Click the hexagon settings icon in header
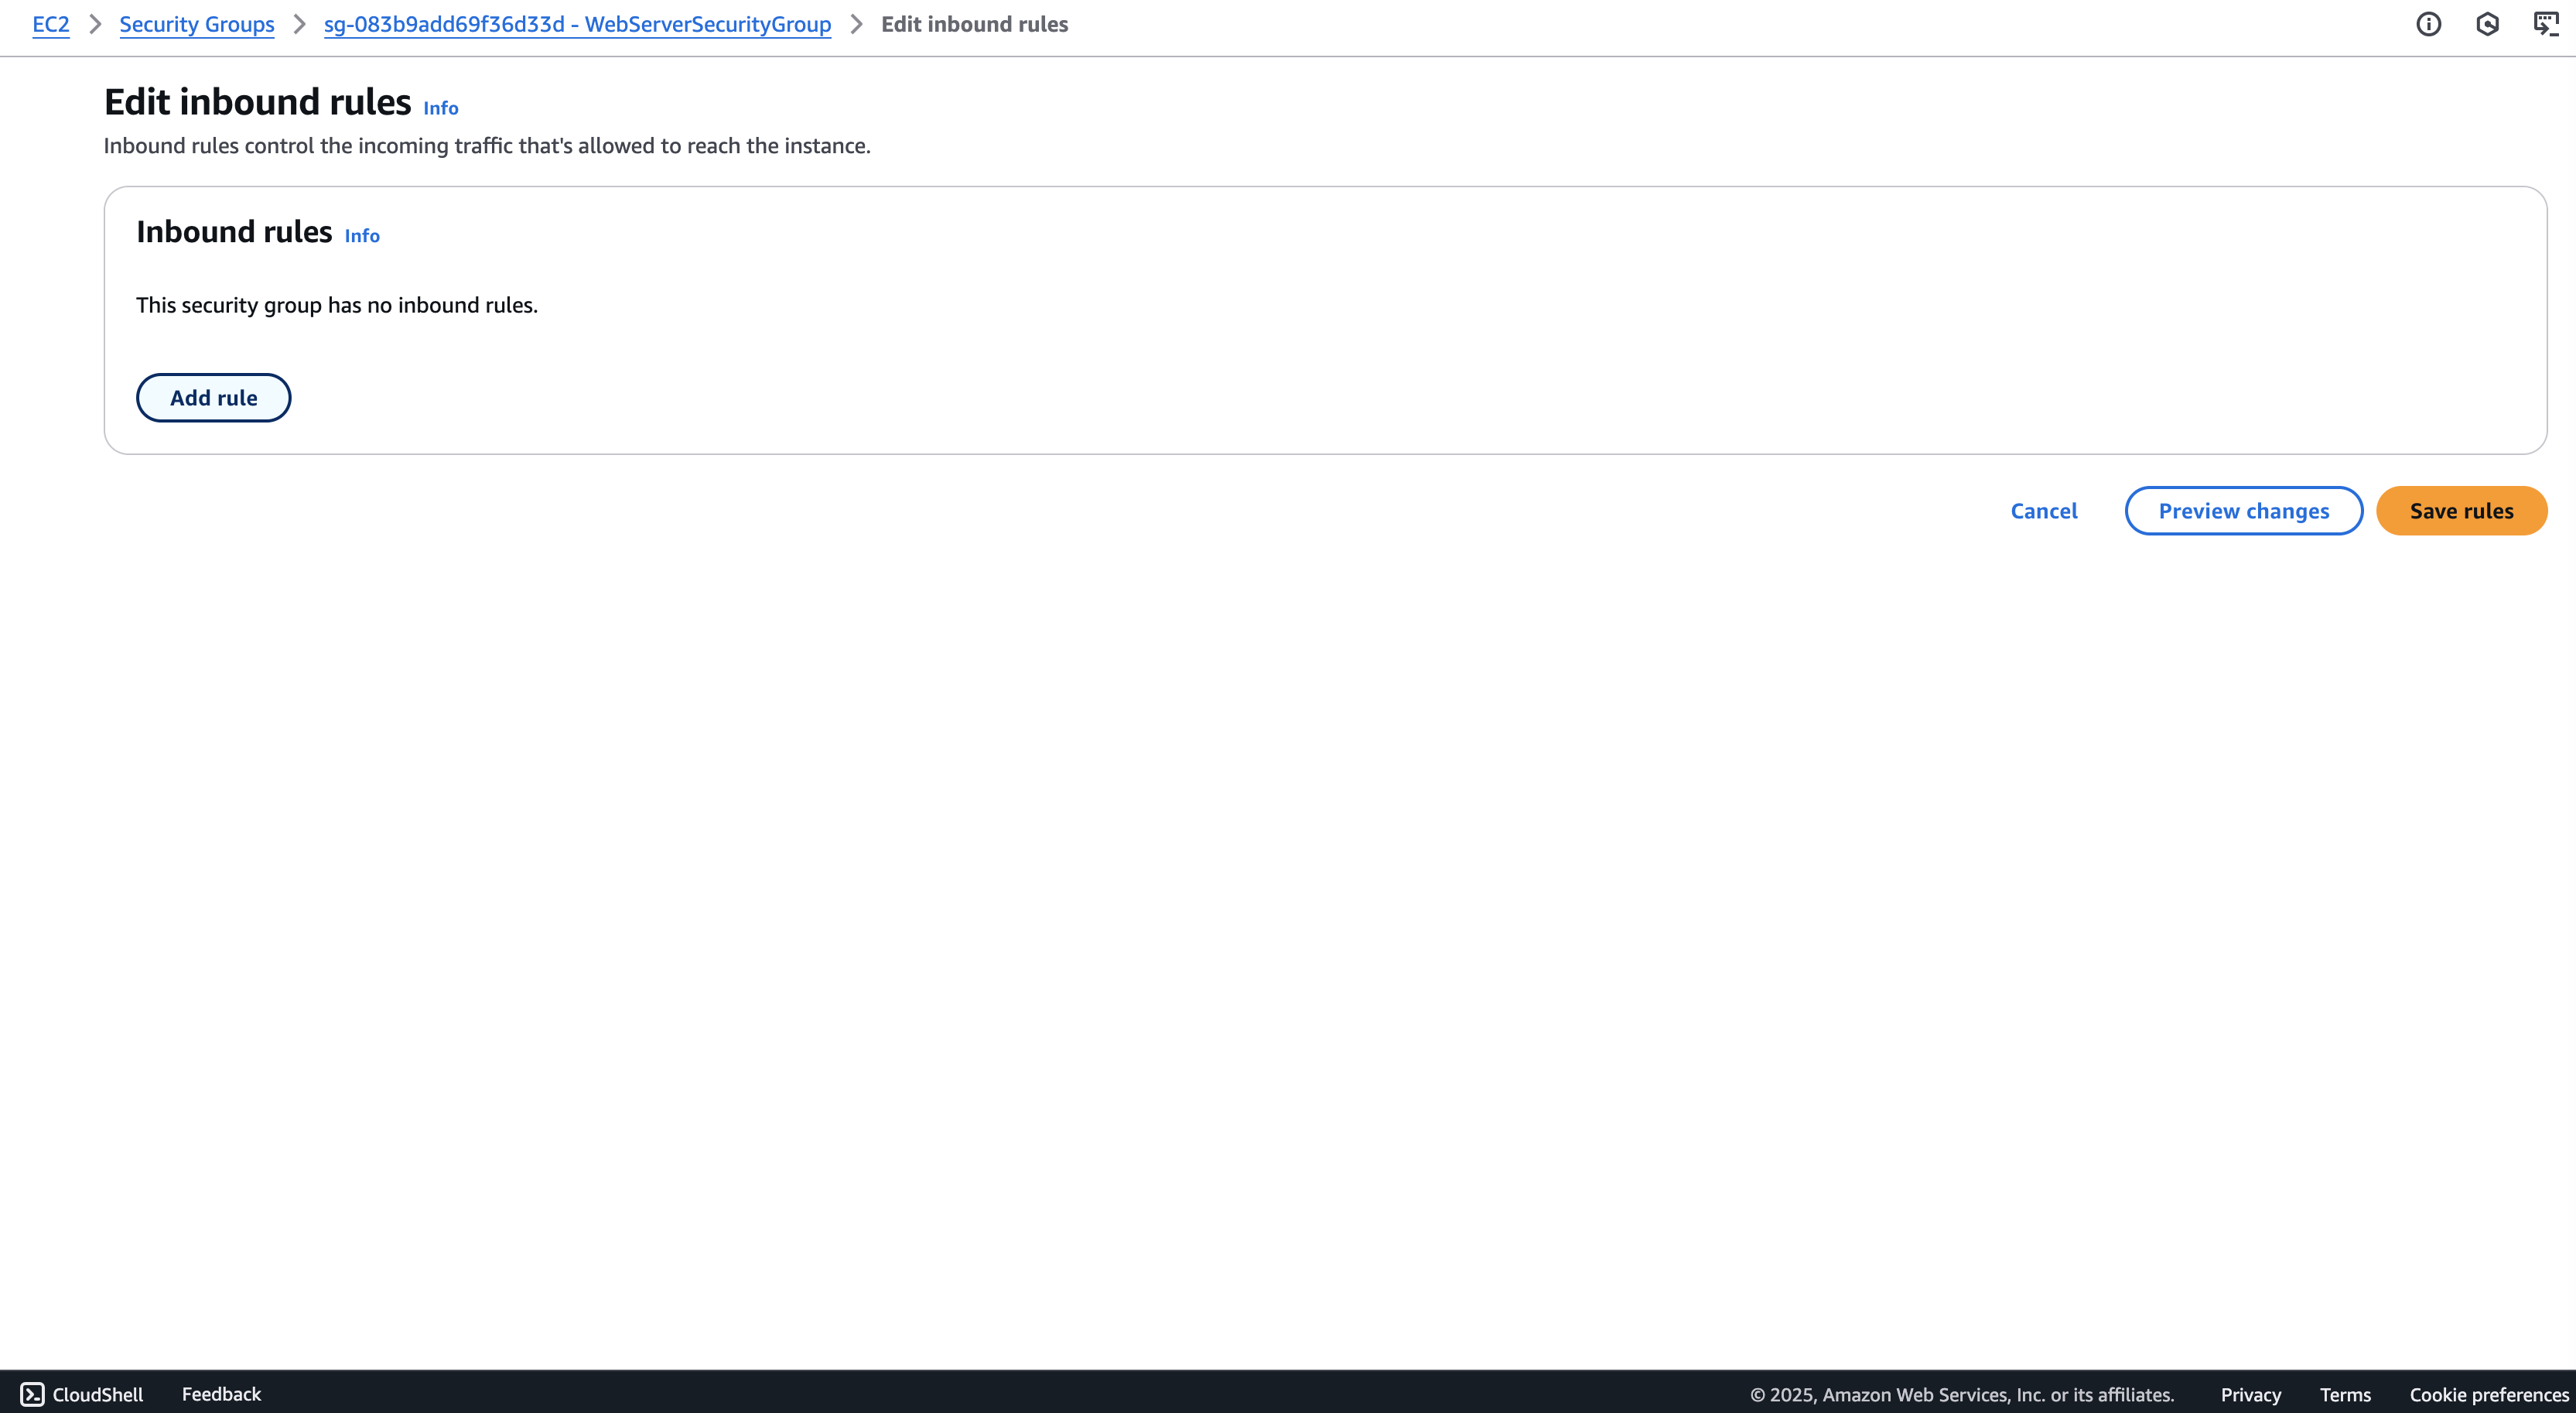The width and height of the screenshot is (2576, 1413). pyautogui.click(x=2487, y=24)
